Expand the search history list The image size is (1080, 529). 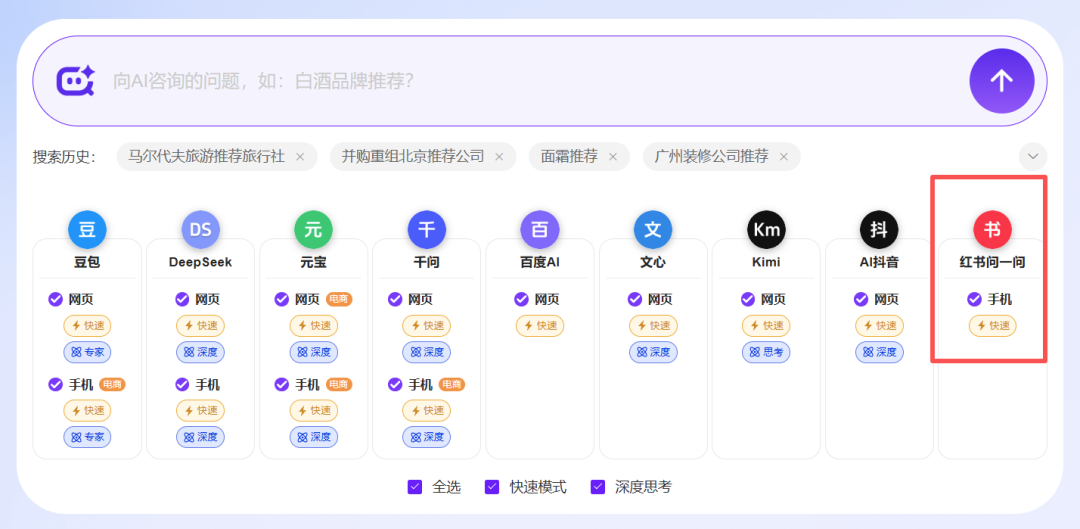(1032, 156)
